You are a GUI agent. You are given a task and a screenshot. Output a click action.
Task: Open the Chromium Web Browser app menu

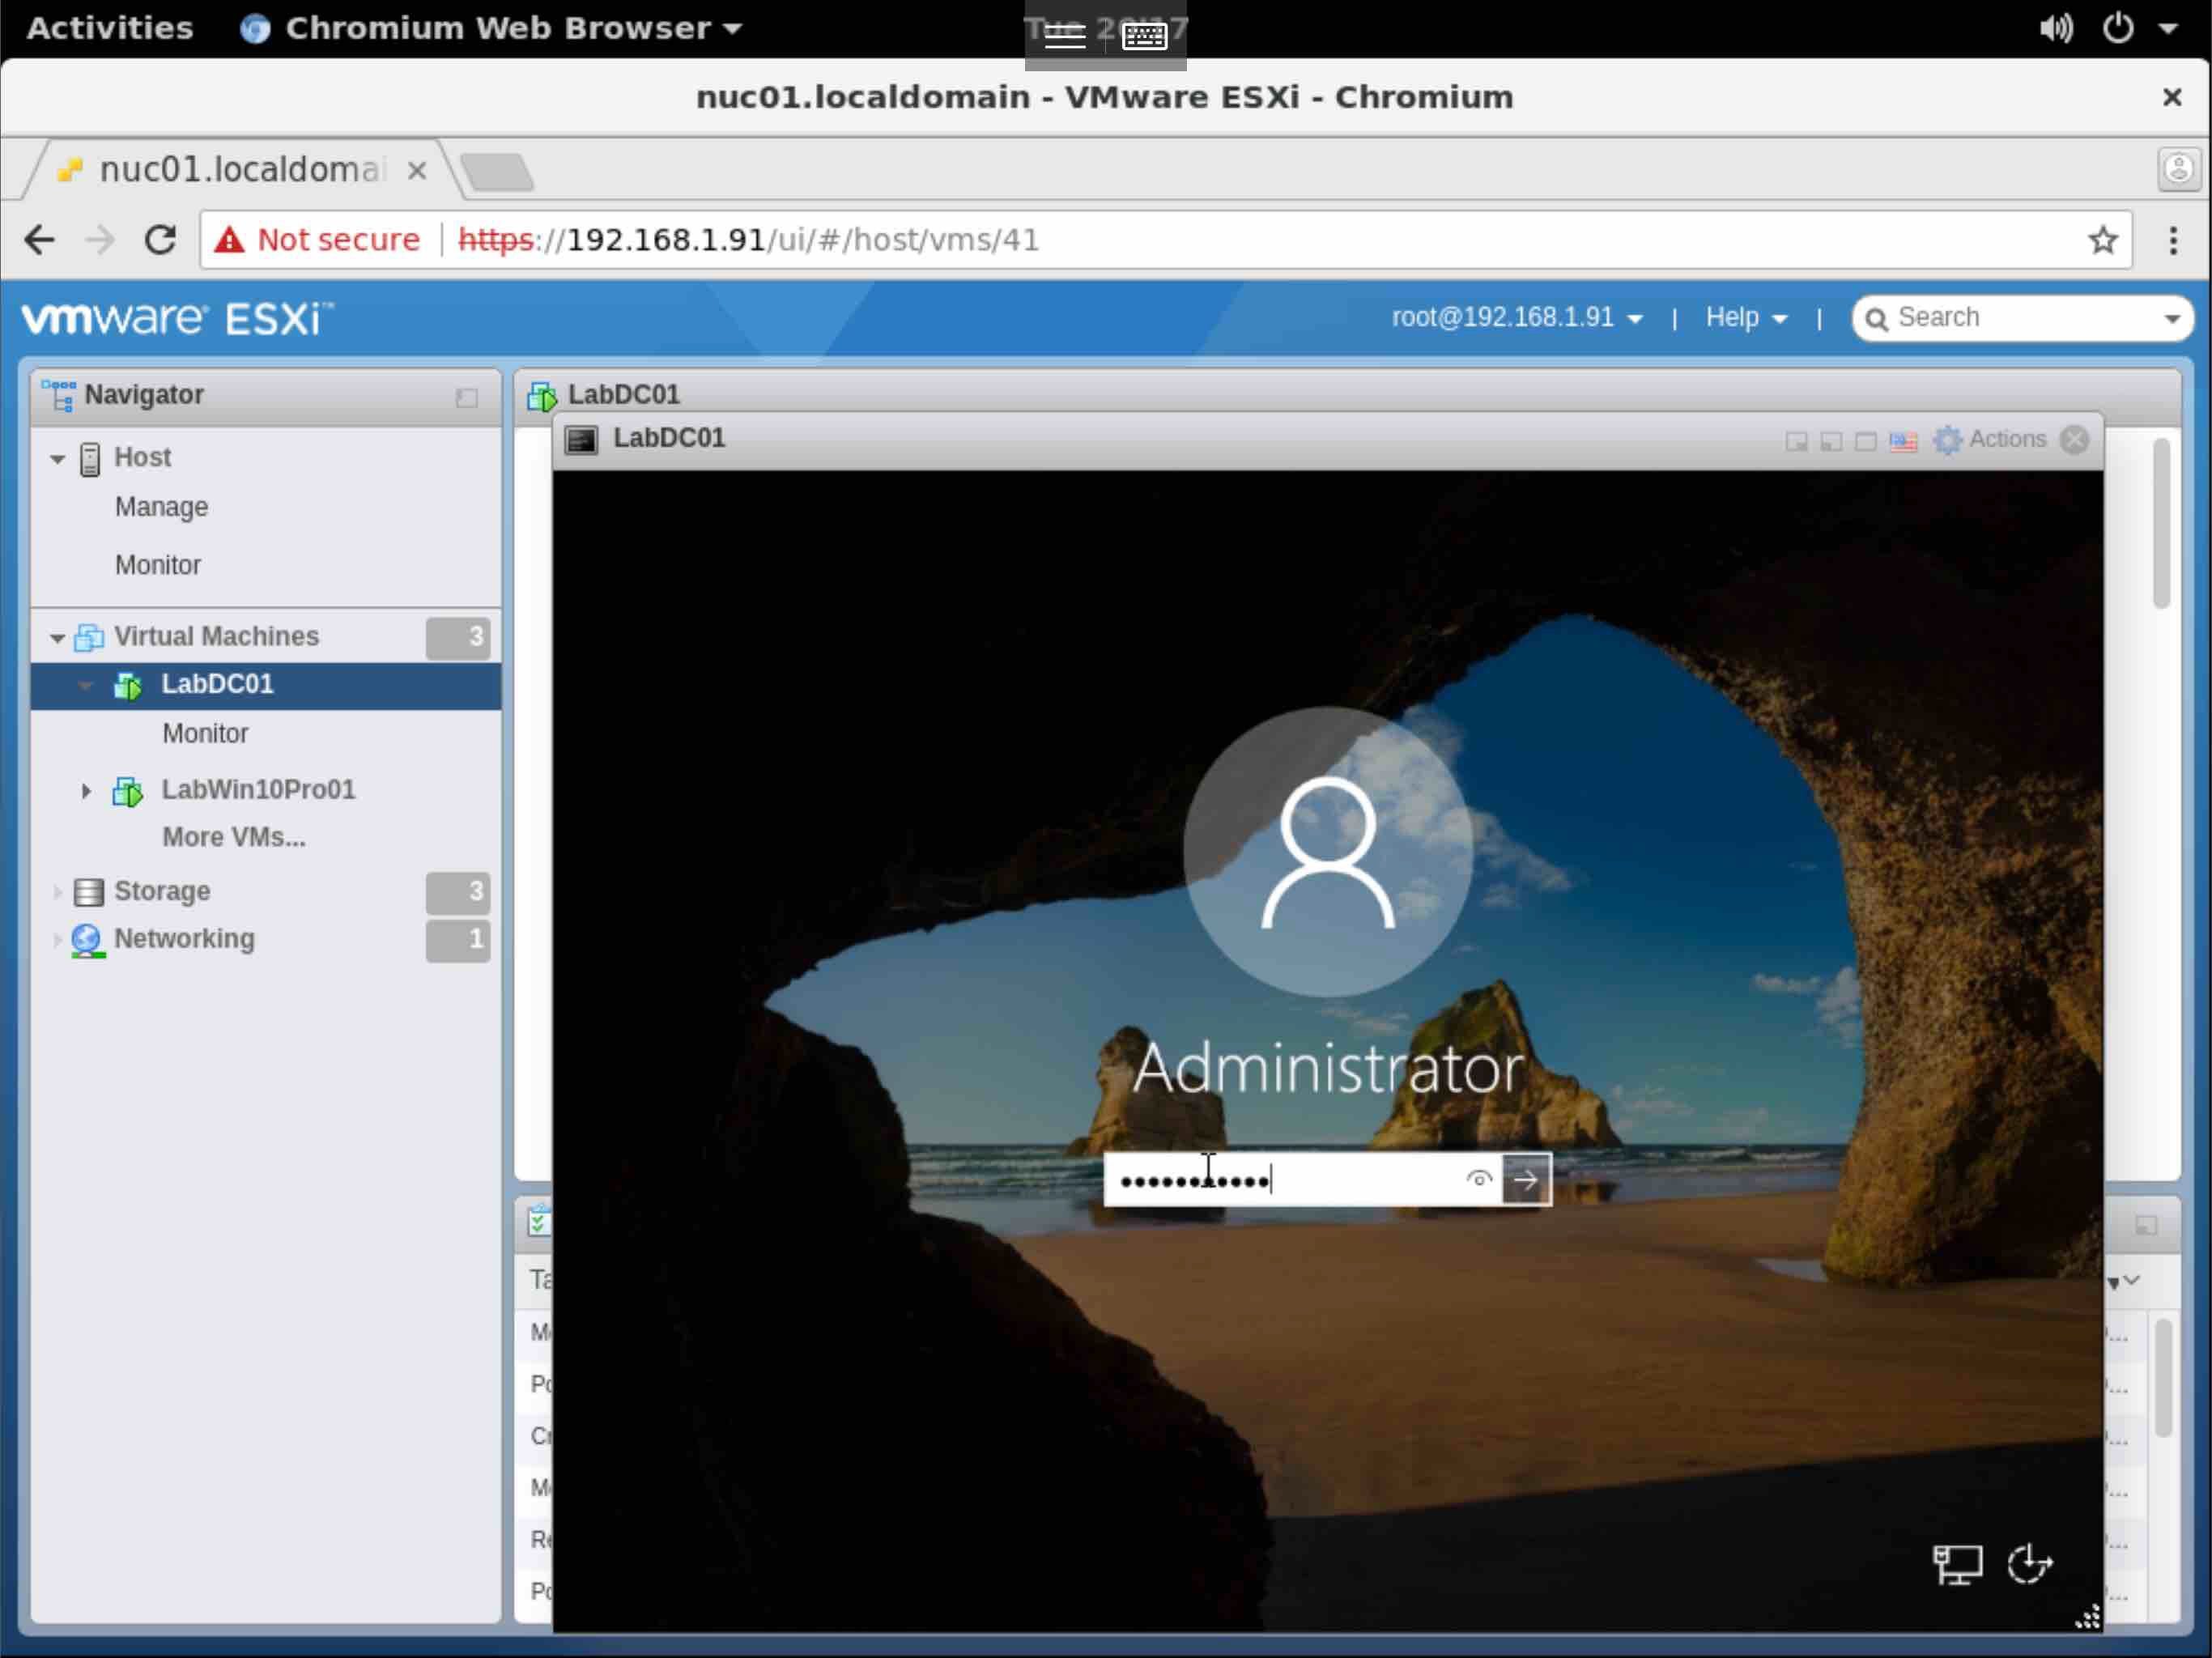491,28
